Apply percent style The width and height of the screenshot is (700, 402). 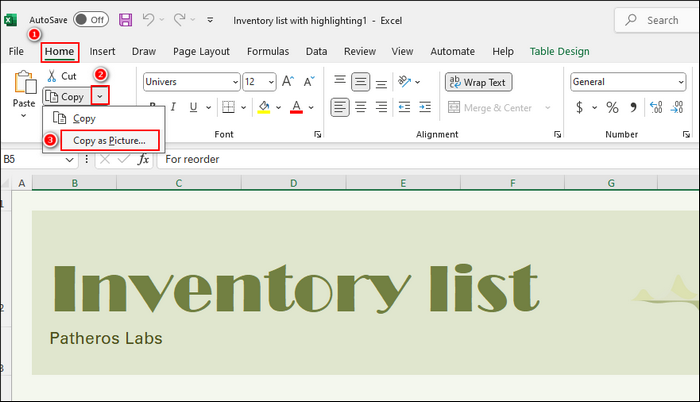click(612, 107)
